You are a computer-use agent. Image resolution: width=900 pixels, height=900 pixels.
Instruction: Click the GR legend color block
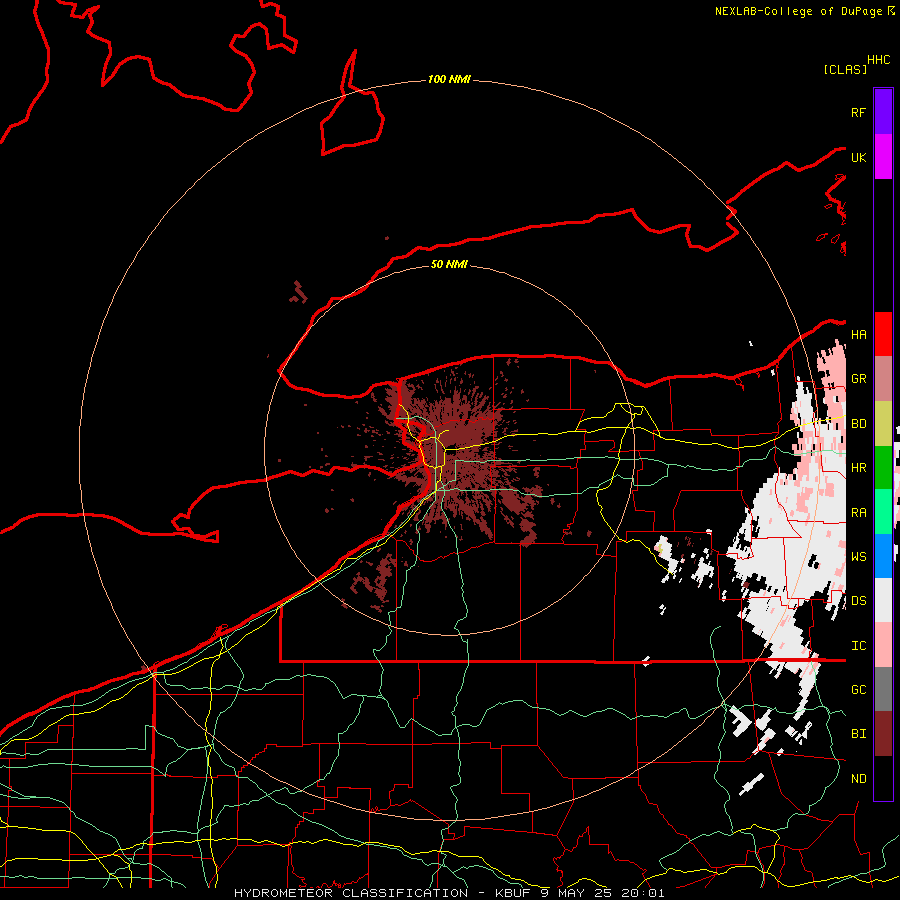[x=883, y=379]
